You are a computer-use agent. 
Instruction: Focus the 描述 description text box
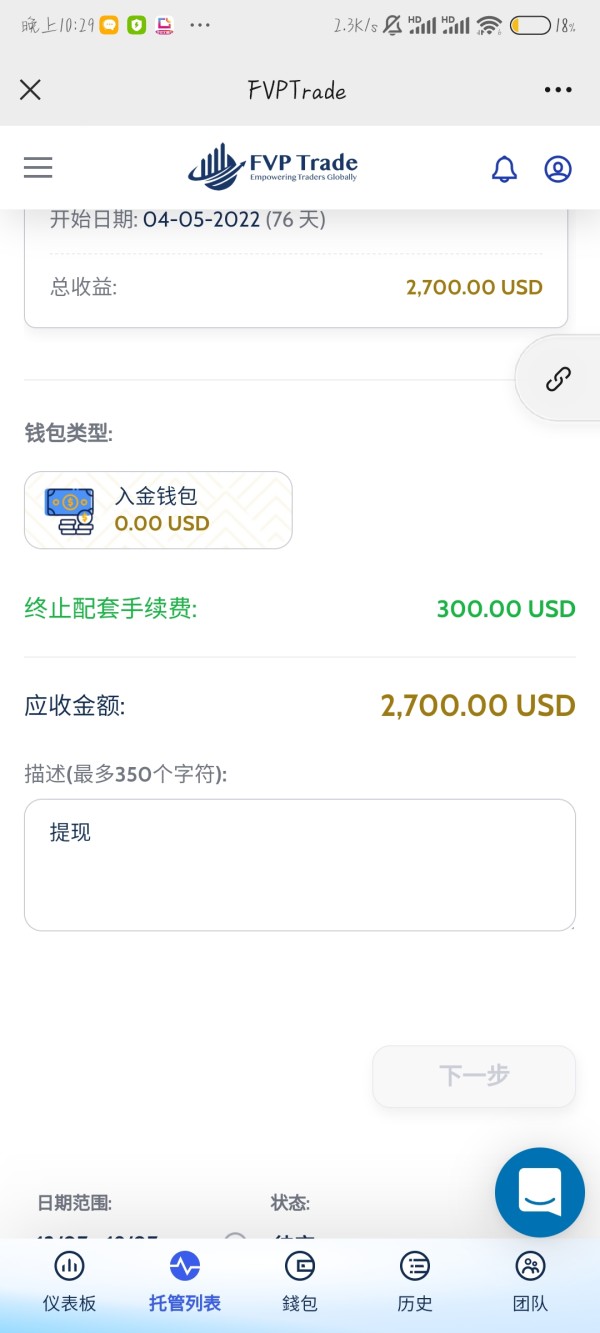[x=300, y=865]
